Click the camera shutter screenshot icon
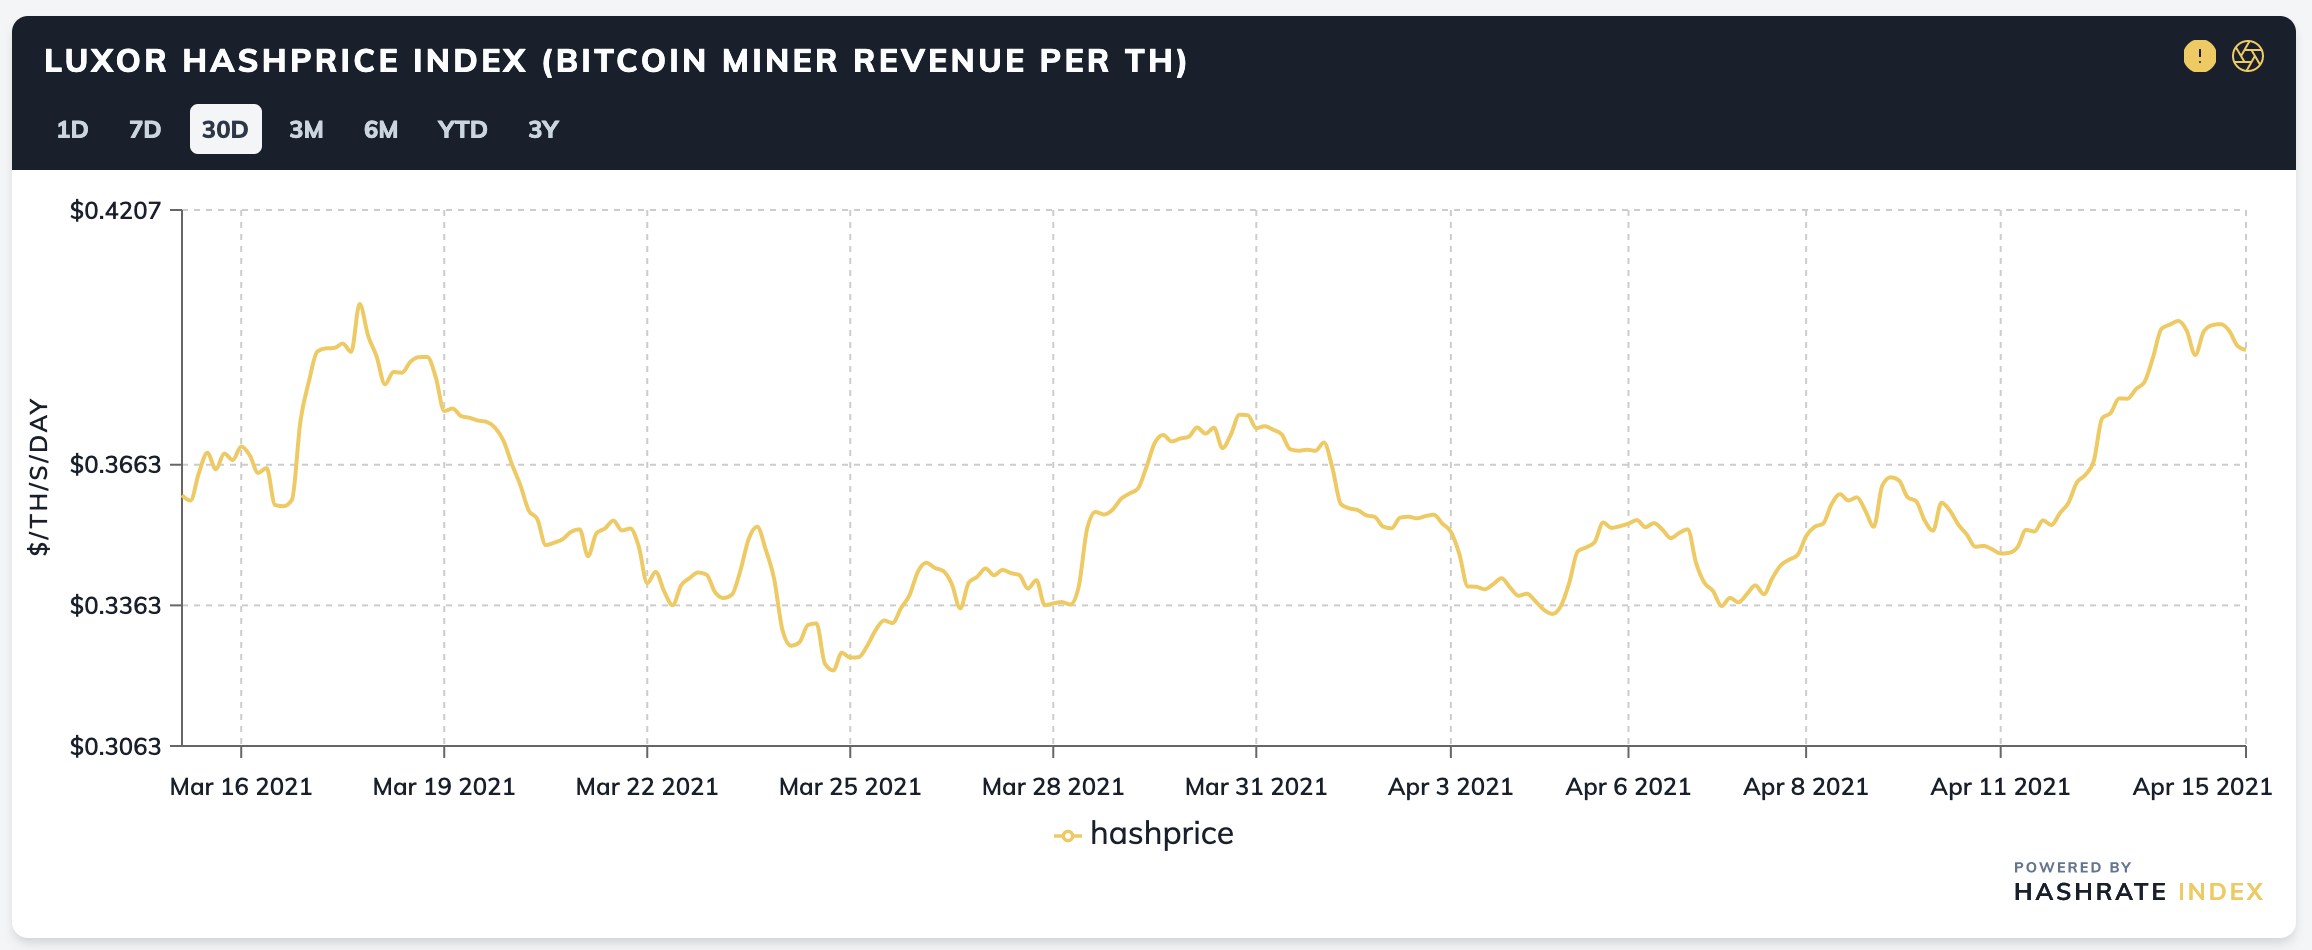This screenshot has height=950, width=2312. point(2248,56)
